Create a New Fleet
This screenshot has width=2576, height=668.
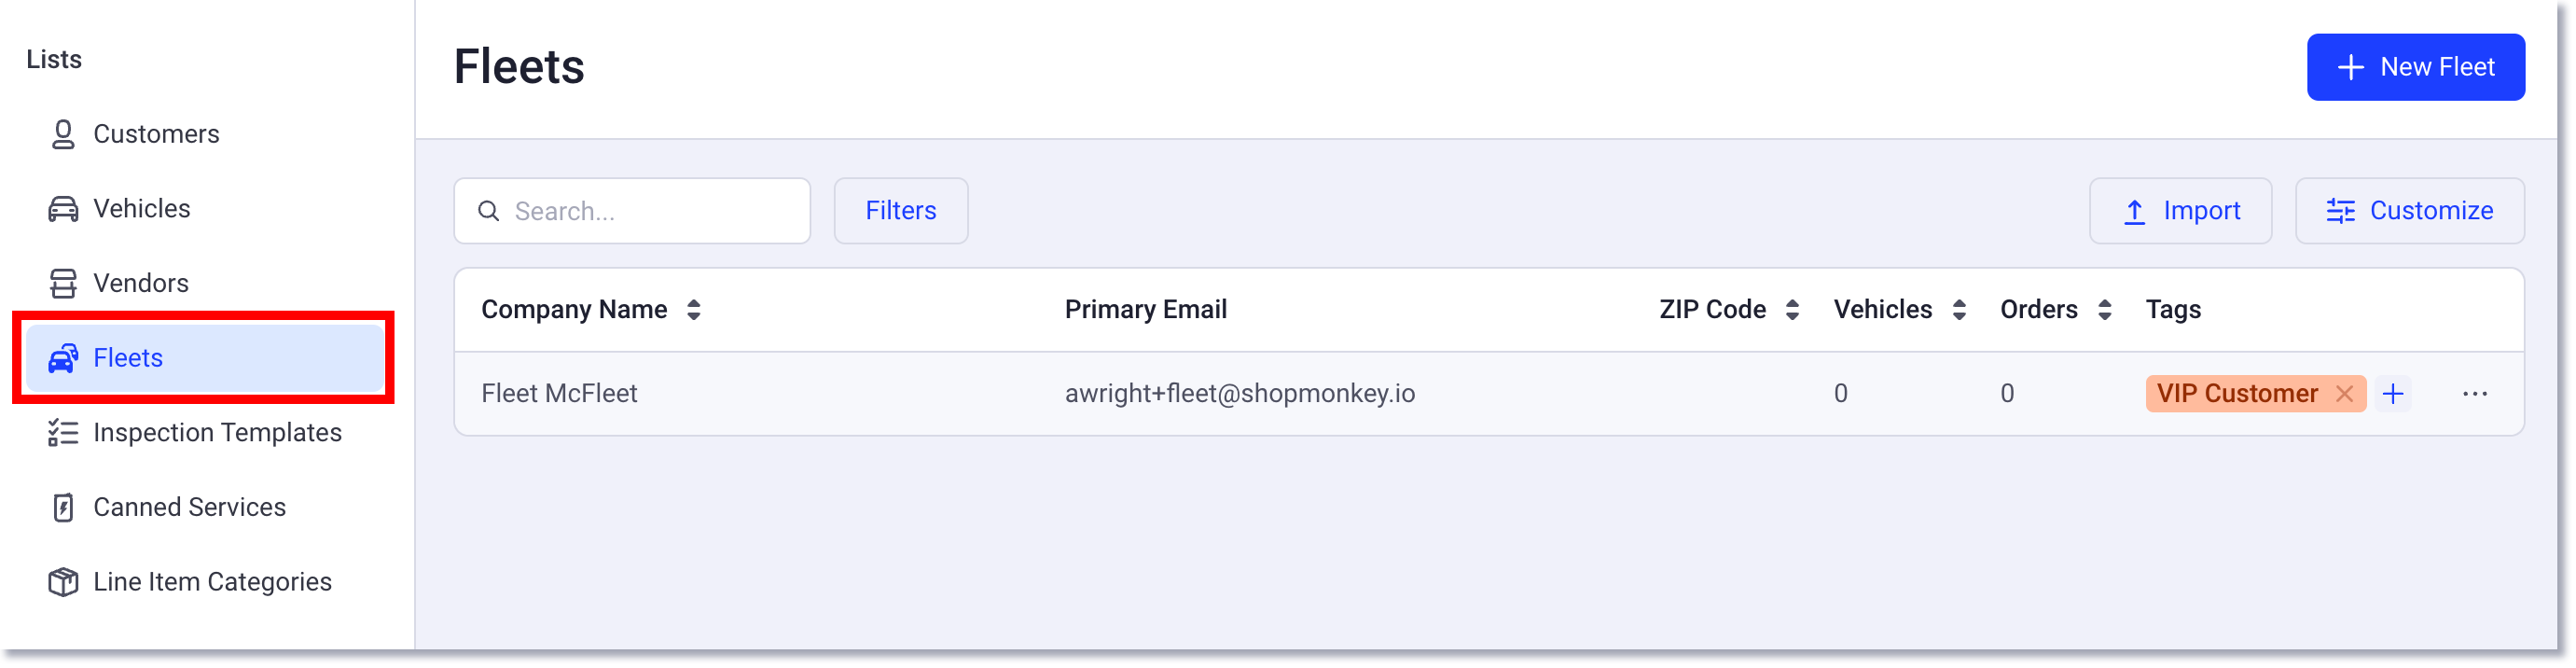tap(2416, 66)
